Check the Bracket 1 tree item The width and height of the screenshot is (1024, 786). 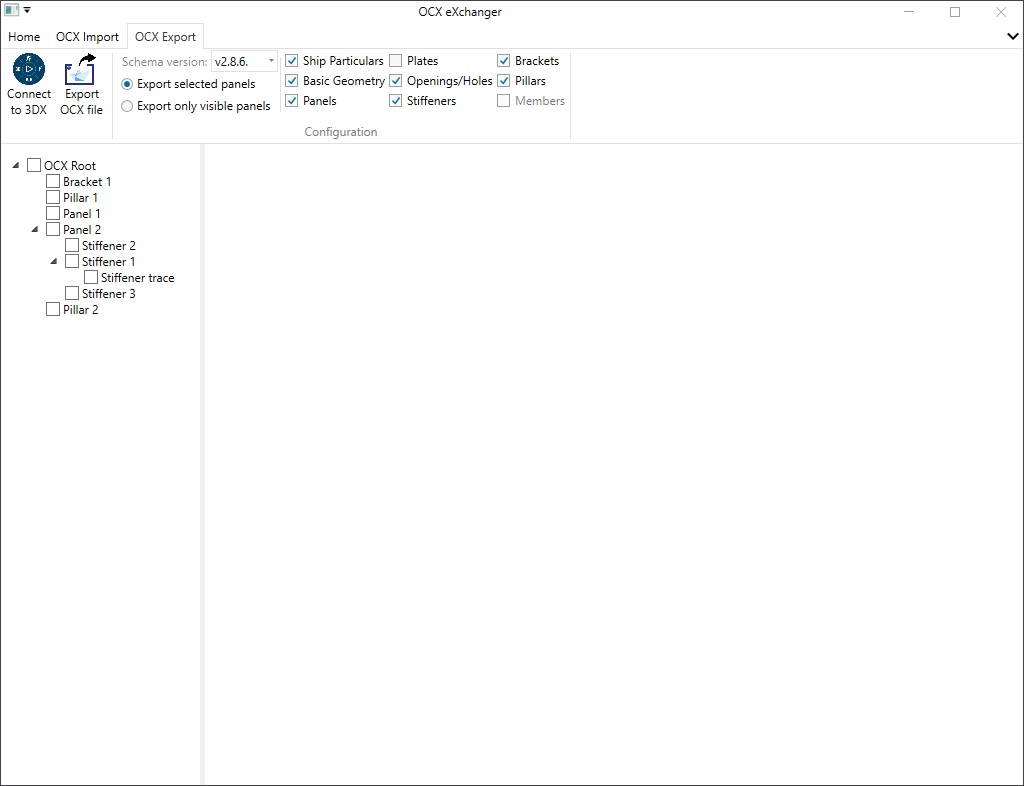coord(54,182)
